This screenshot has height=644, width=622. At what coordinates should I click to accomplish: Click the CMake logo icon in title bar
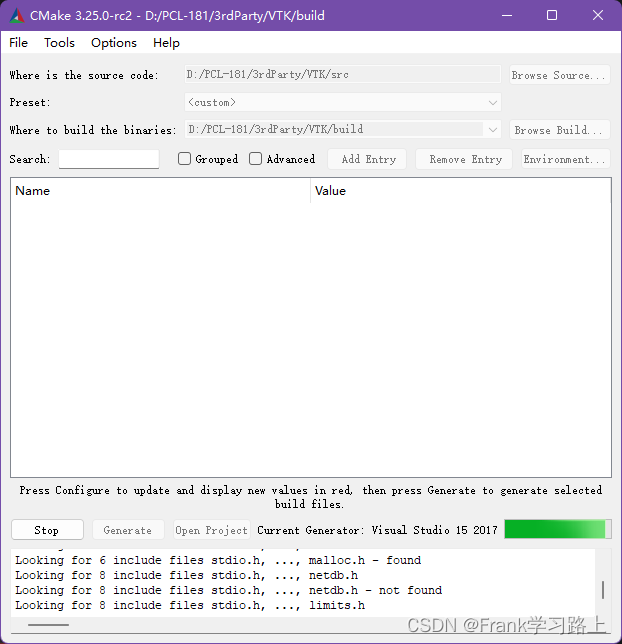click(16, 16)
